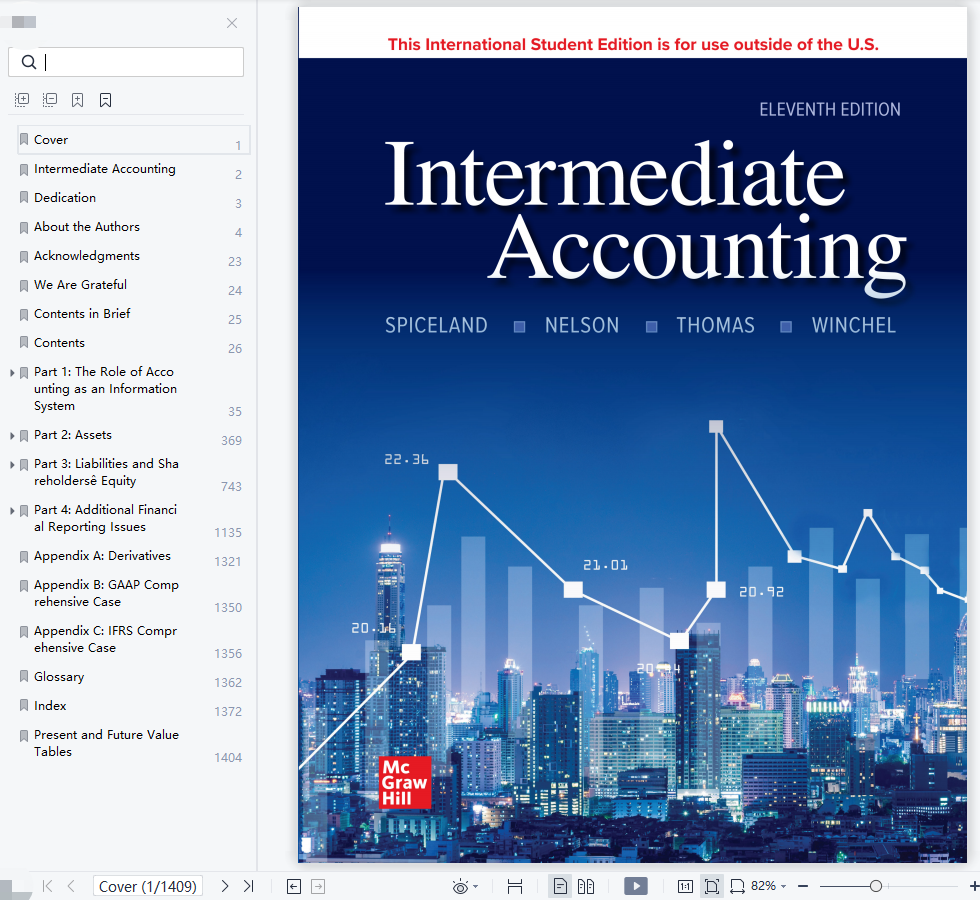Select the Part 2: Assets bookmark text

[72, 435]
